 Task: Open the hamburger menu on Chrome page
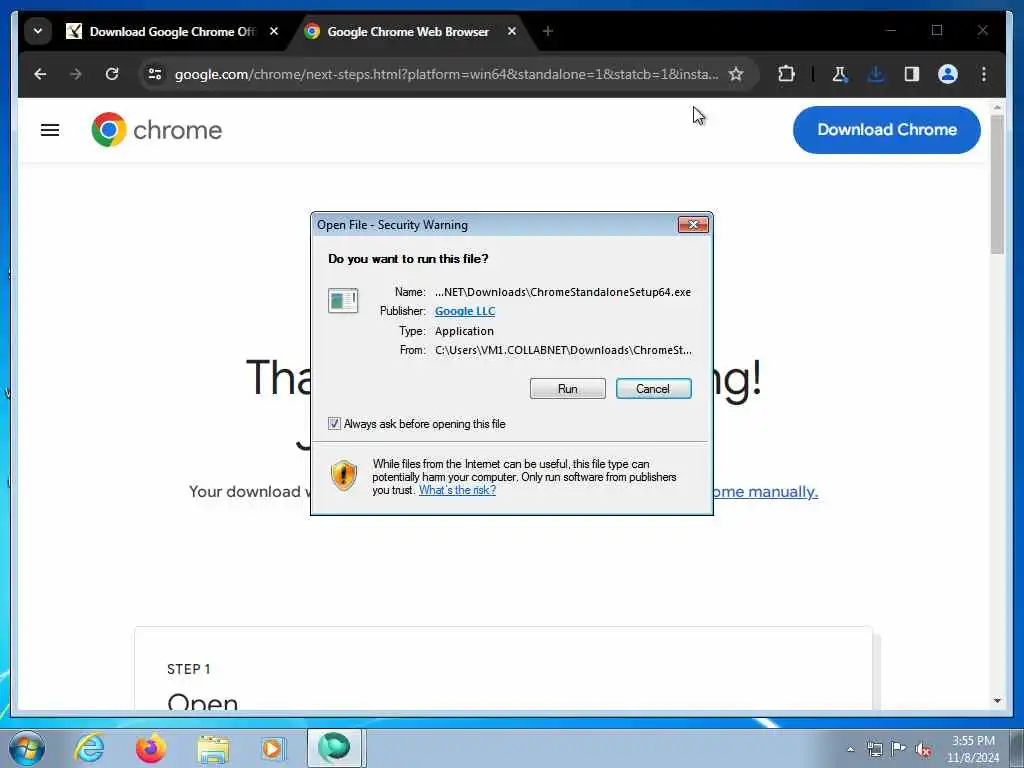coord(50,130)
